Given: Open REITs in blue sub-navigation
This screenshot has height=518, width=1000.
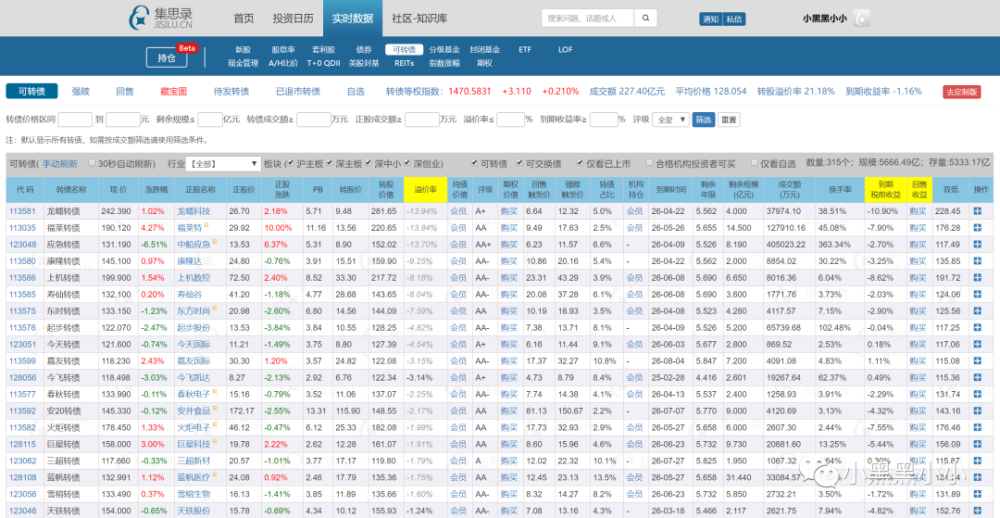Looking at the screenshot, I should [x=404, y=63].
